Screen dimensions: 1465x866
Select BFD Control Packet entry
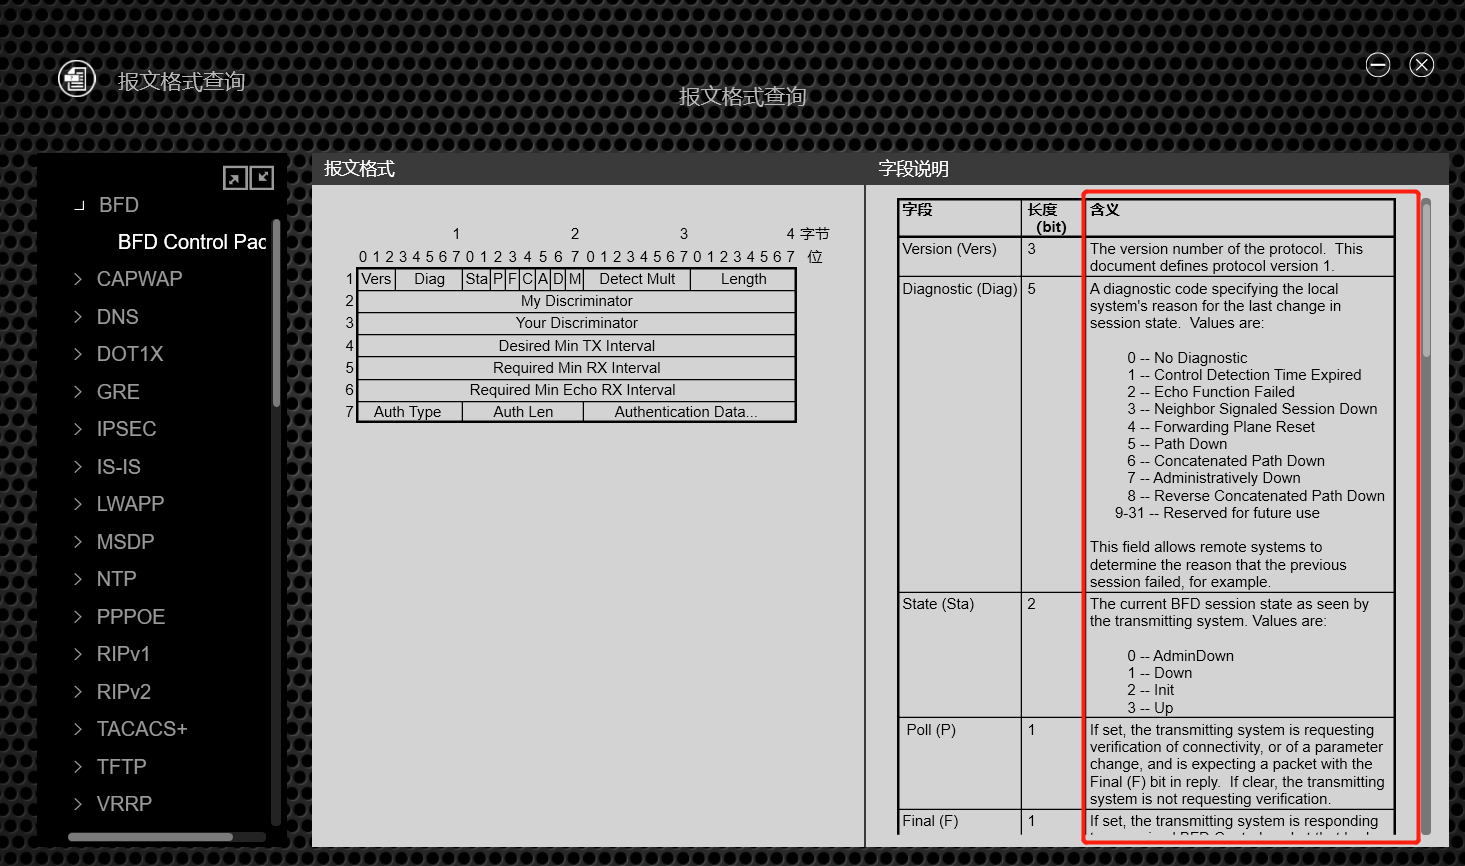(x=192, y=242)
